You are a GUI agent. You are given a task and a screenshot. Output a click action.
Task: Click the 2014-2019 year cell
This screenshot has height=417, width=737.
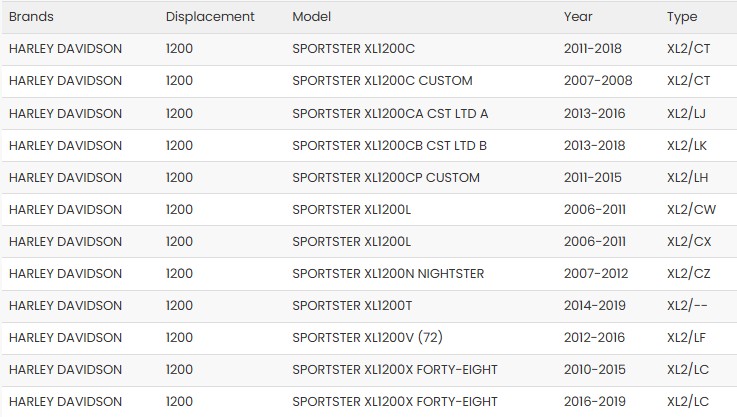pyautogui.click(x=592, y=306)
